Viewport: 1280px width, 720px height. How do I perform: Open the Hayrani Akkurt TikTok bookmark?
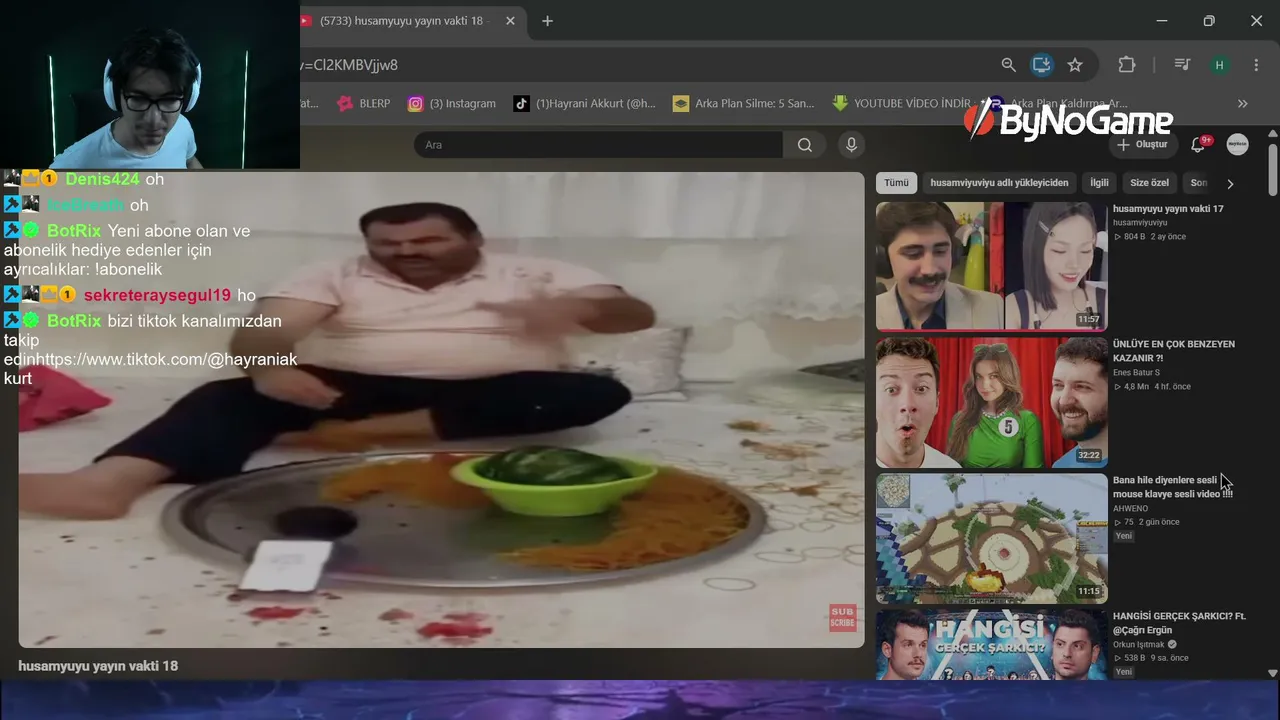(x=585, y=103)
